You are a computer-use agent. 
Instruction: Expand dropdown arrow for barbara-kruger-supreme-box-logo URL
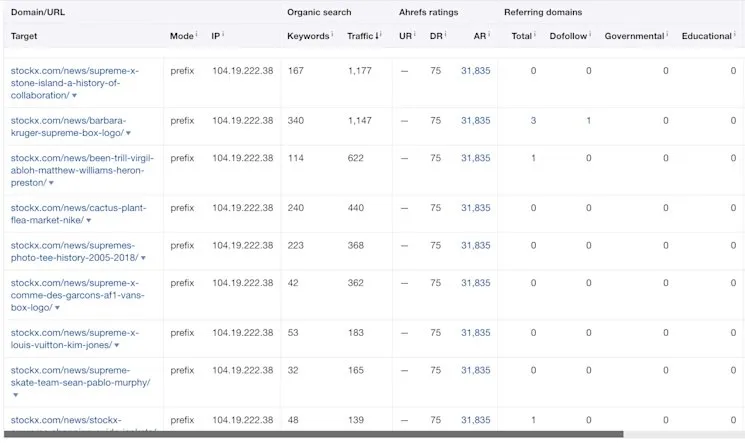[128, 133]
